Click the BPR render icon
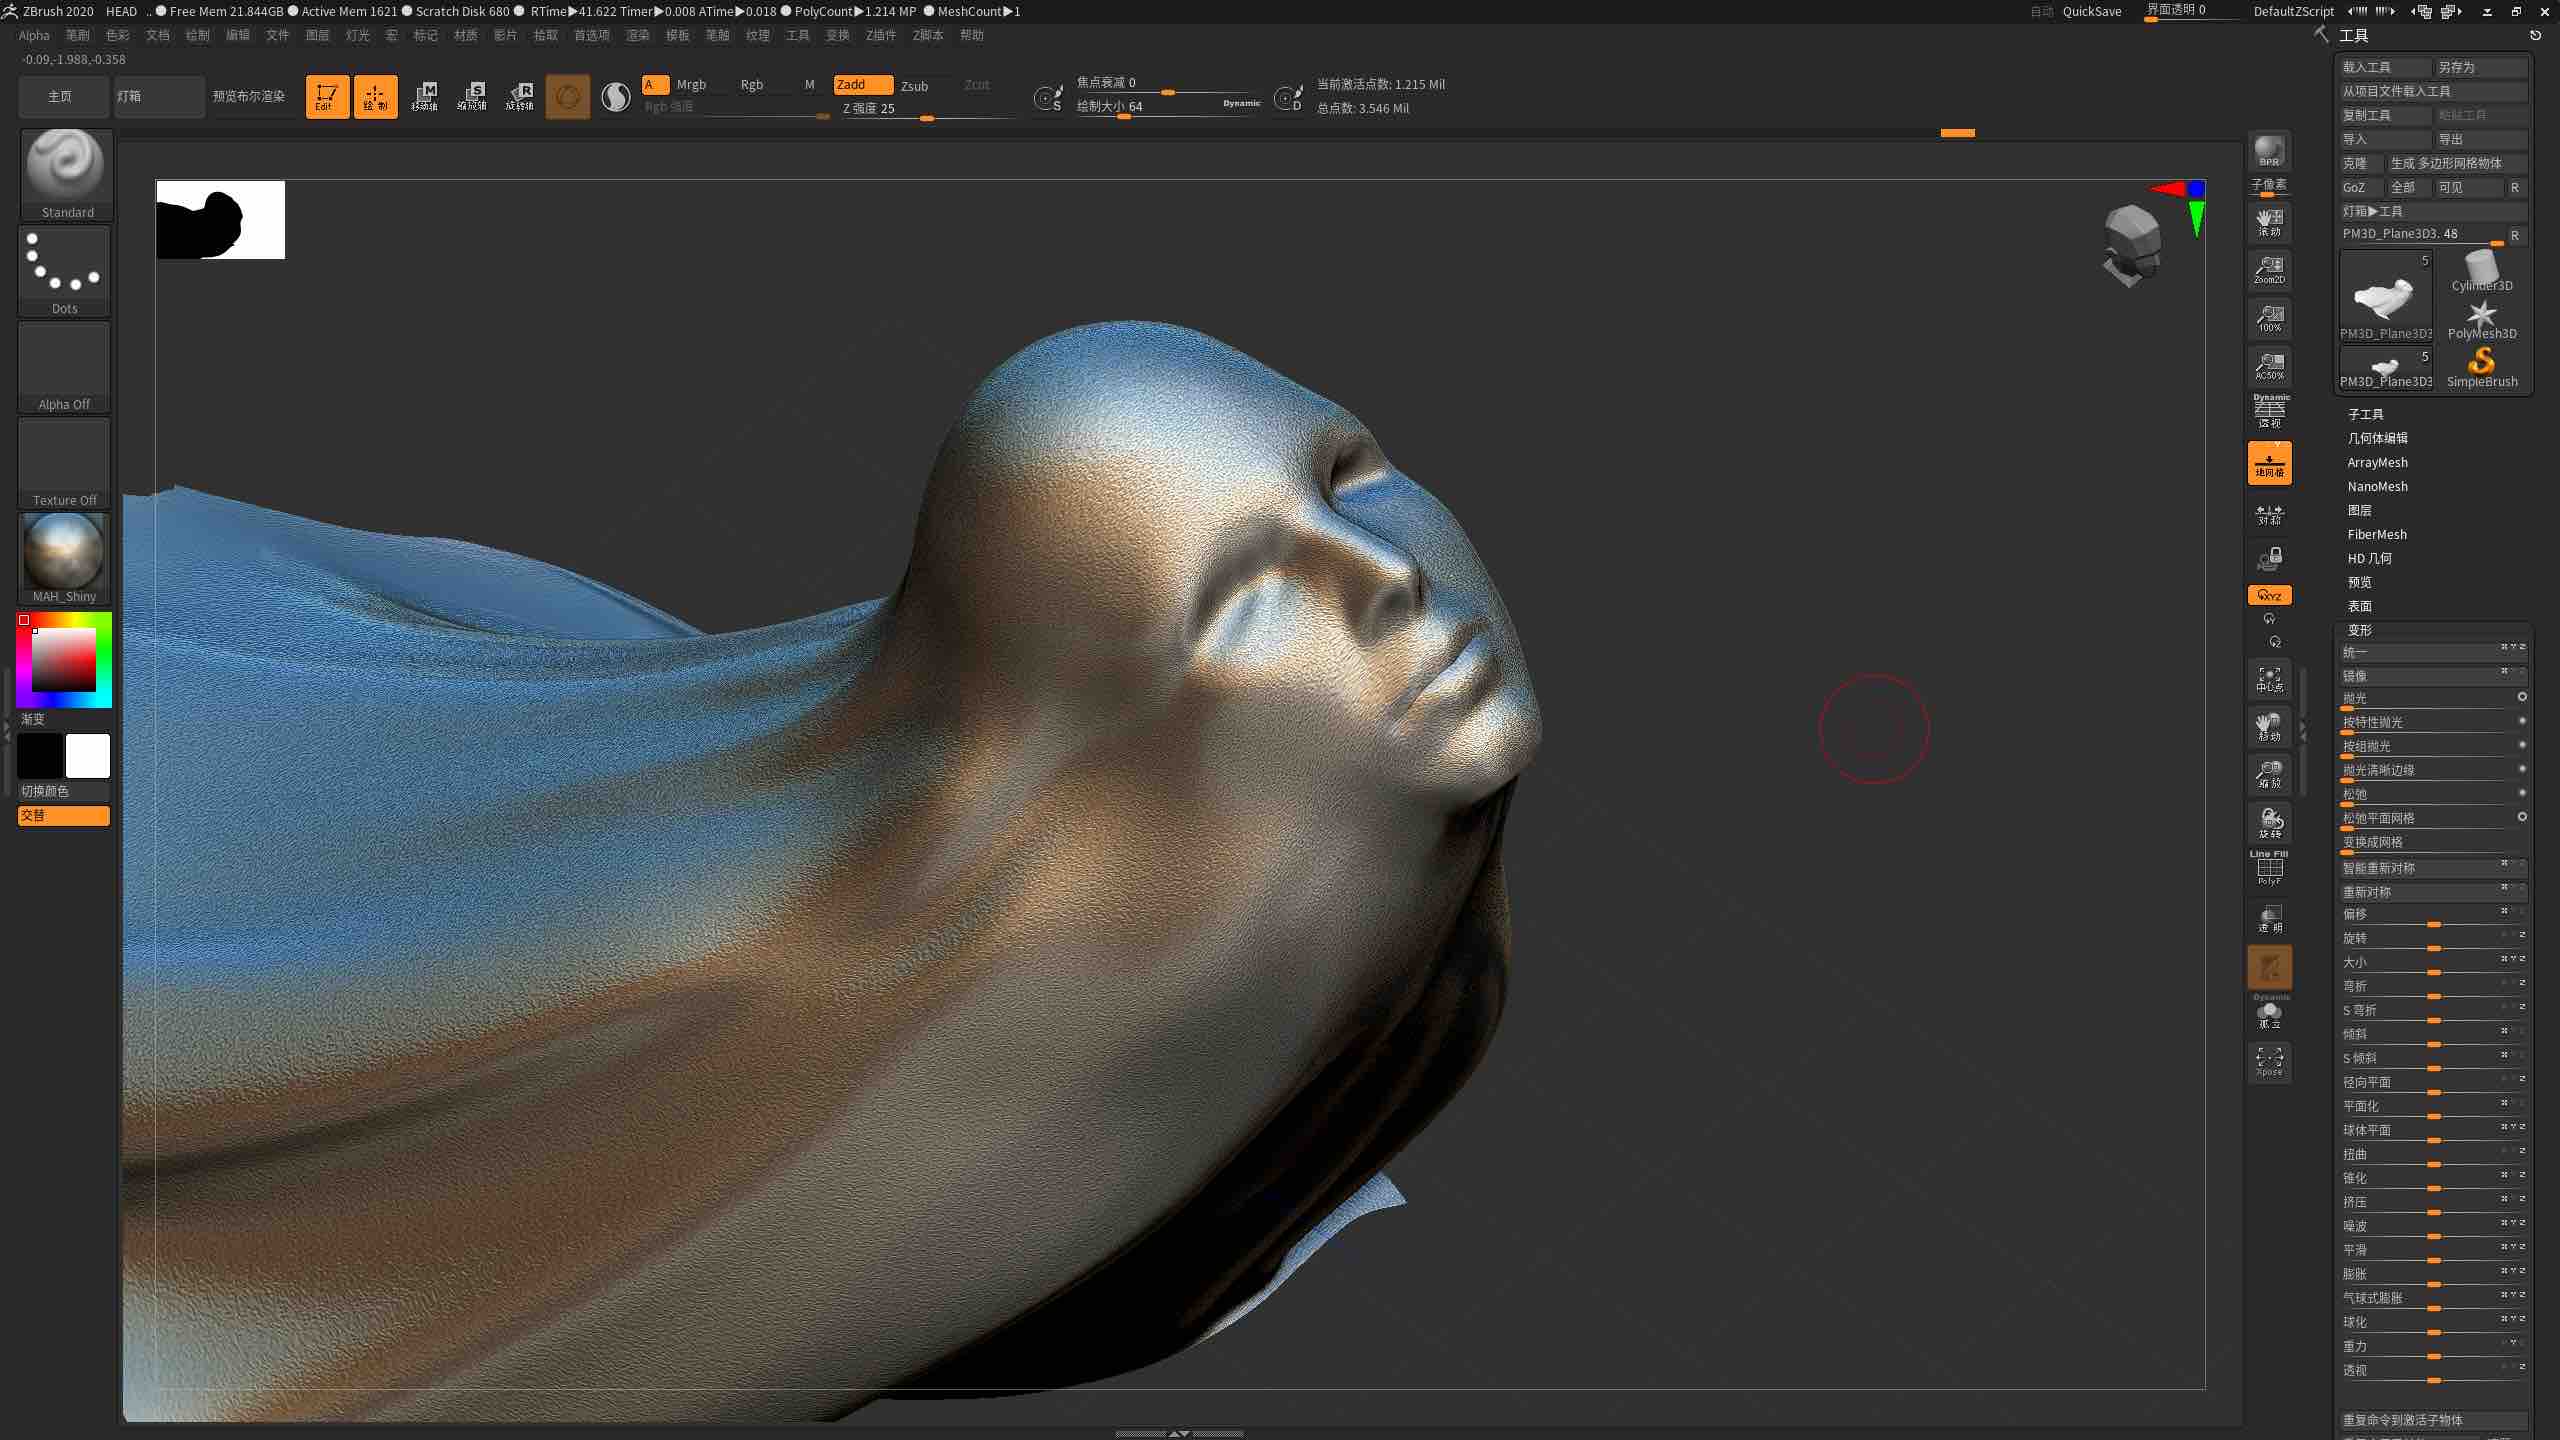The width and height of the screenshot is (2560, 1440). pos(2268,152)
